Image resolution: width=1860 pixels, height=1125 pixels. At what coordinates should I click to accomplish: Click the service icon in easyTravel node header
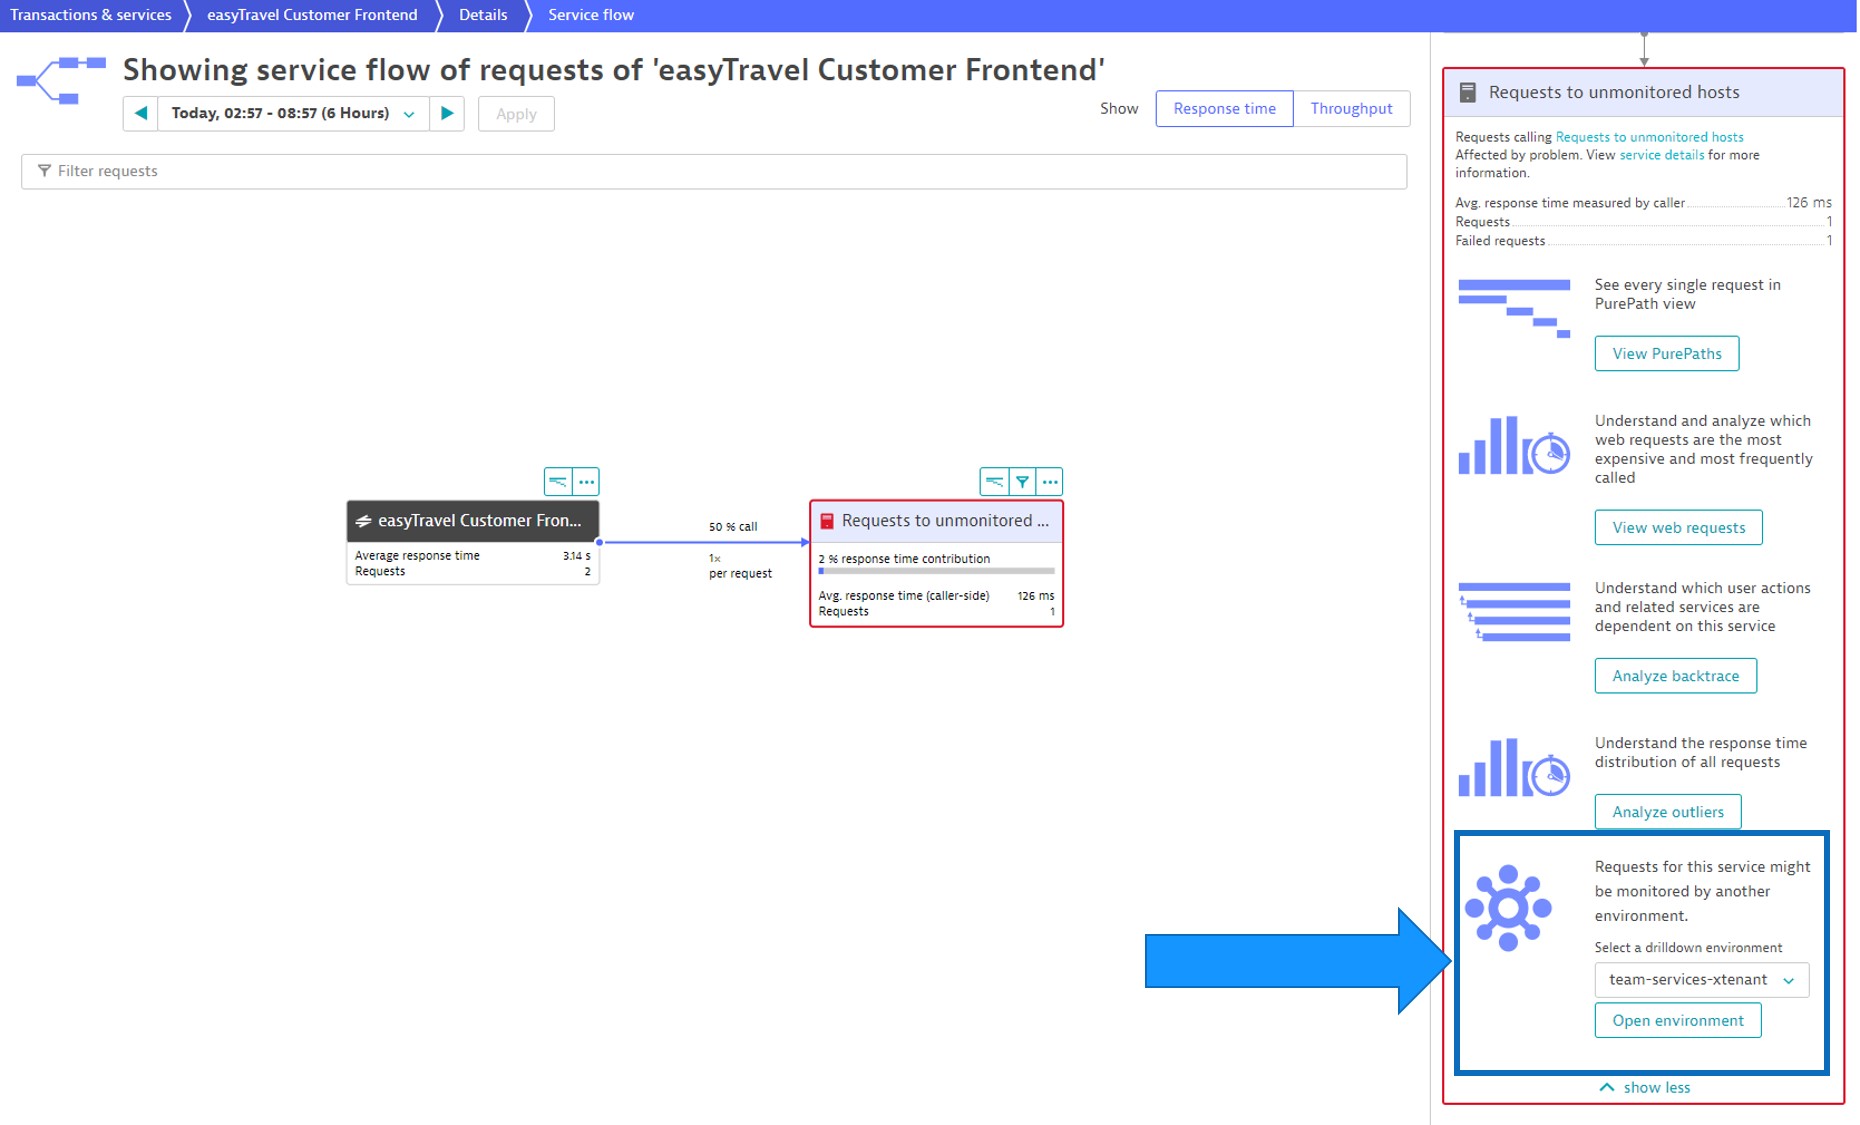click(363, 521)
